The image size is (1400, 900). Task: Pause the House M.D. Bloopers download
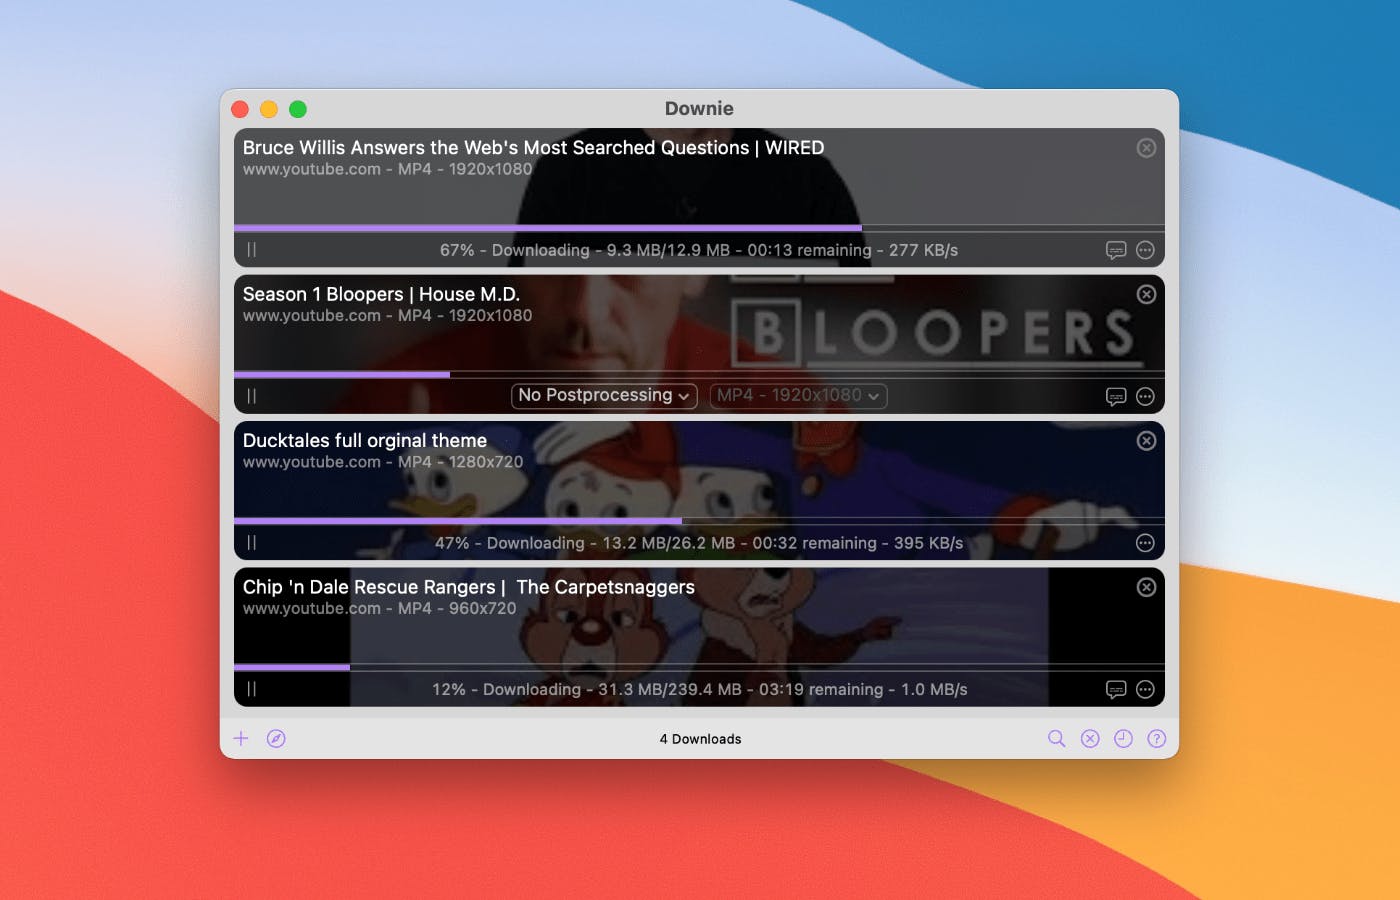(x=251, y=396)
